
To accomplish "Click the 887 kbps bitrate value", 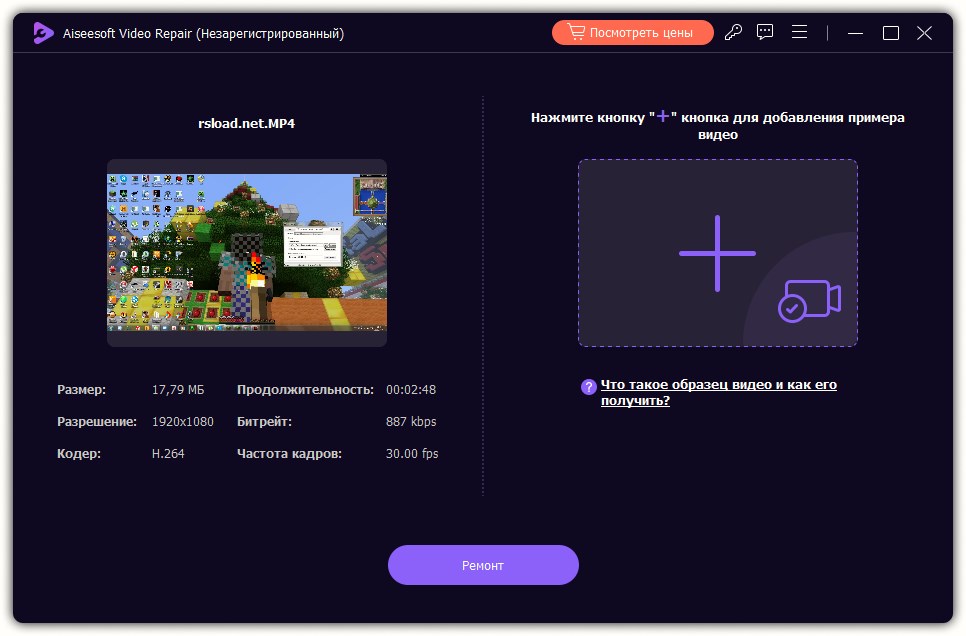I will [413, 421].
